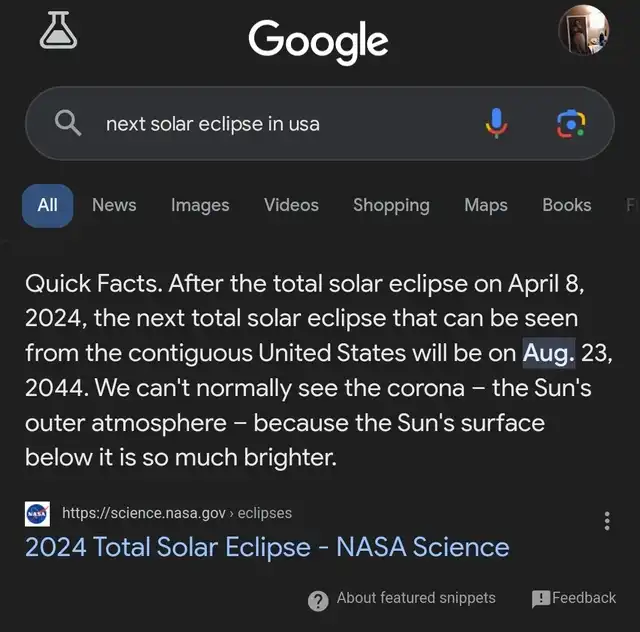Viewport: 640px width, 632px height.
Task: Click the question mark help icon
Action: click(x=318, y=600)
